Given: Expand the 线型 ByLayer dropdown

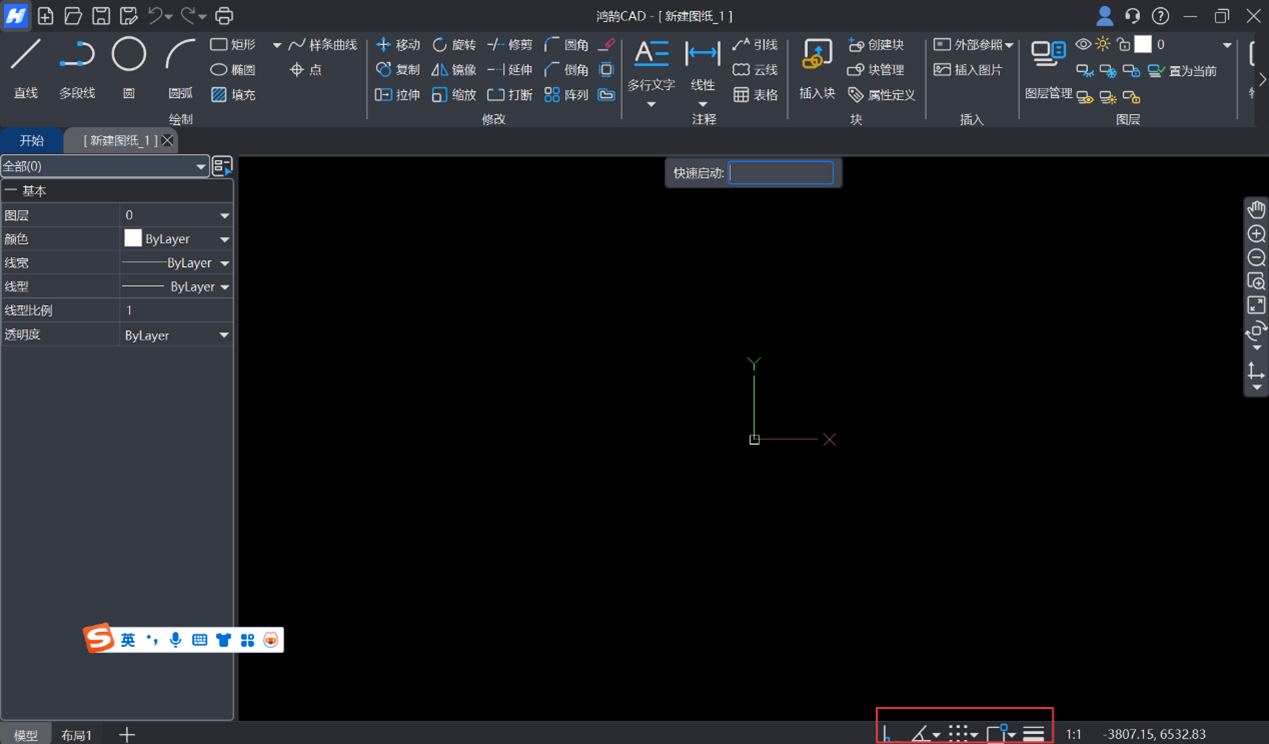Looking at the screenshot, I should click(x=224, y=287).
